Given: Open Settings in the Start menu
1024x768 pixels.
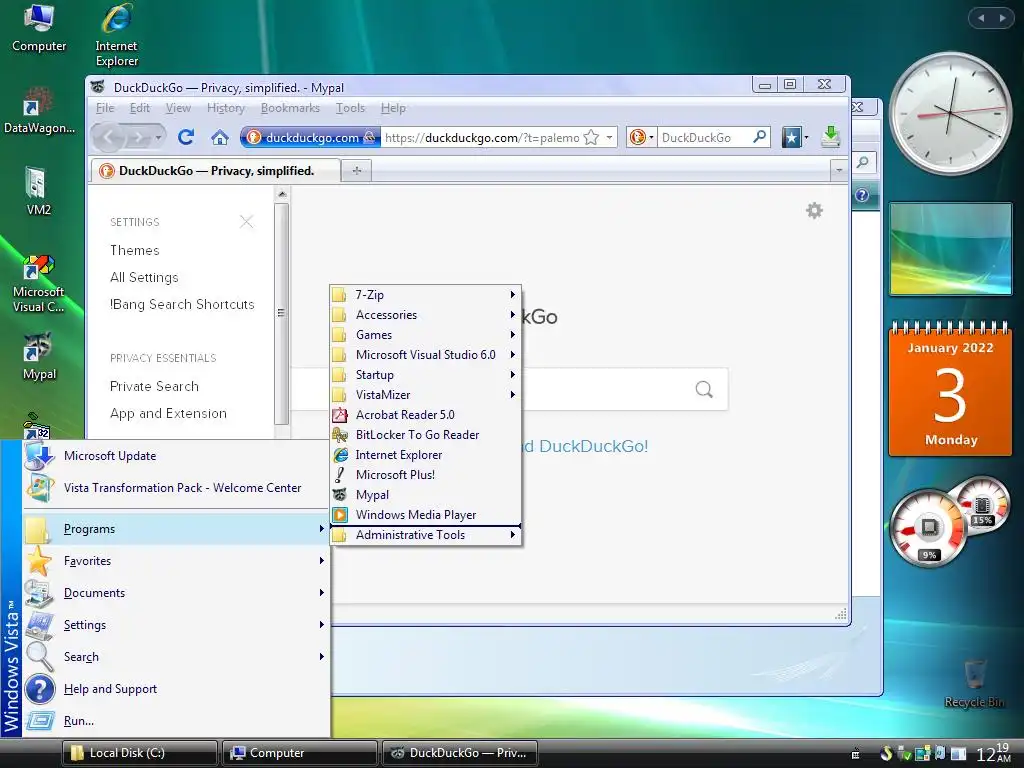Looking at the screenshot, I should [176, 625].
